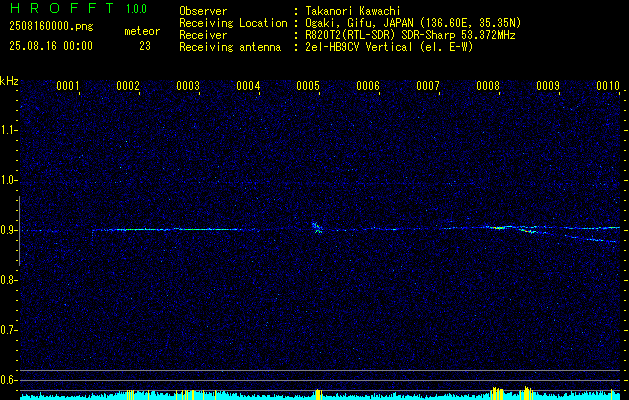
Task: Click time marker 0004
Action: 248,85
